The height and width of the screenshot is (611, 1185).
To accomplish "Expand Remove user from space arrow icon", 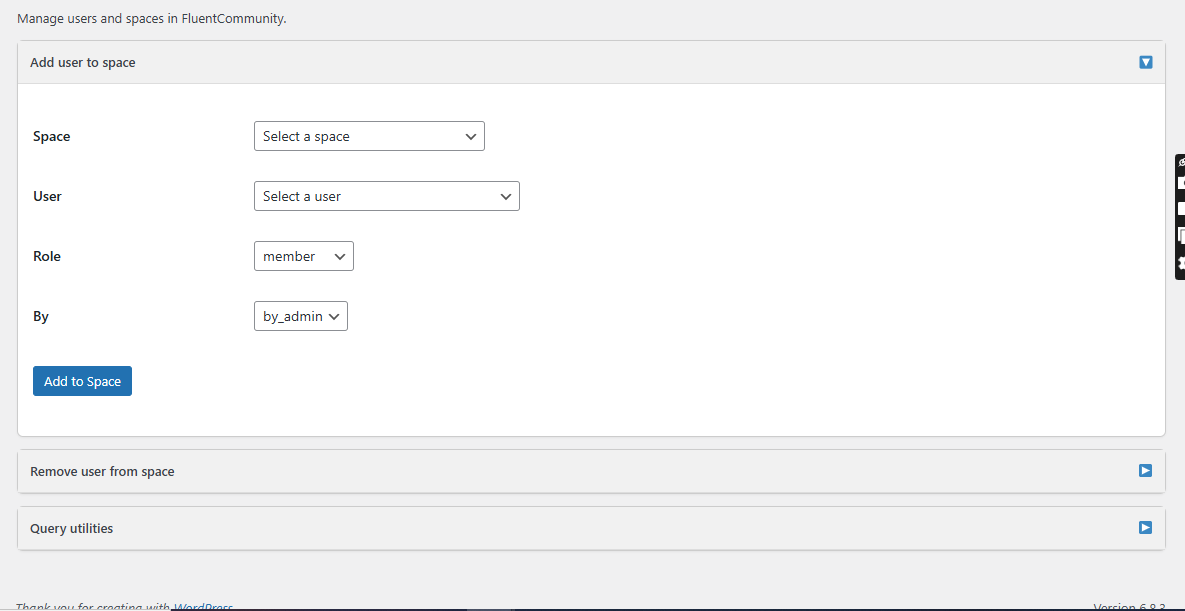I will [1146, 470].
